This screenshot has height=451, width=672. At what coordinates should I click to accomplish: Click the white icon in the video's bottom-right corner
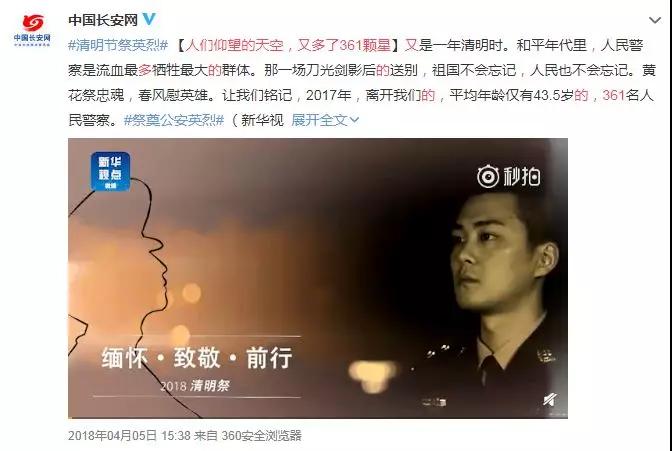(550, 400)
